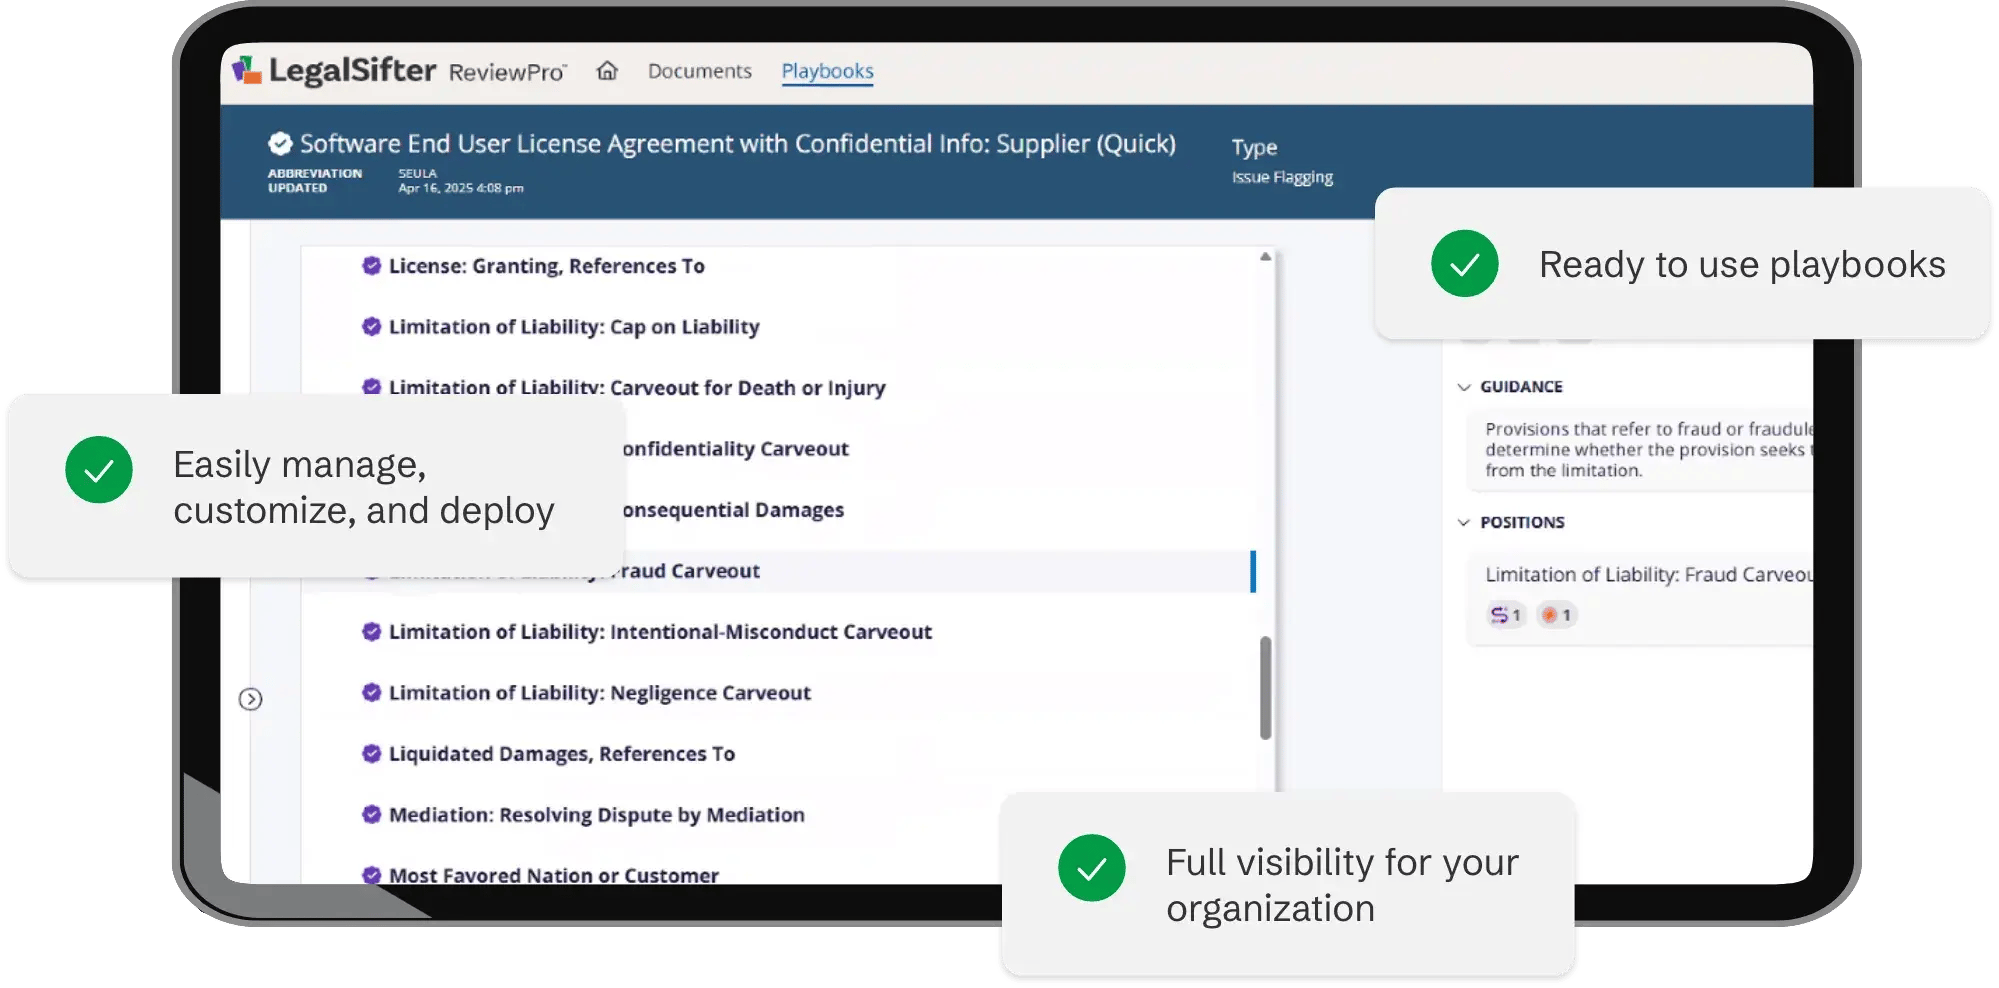Click the list's vertical scrollbar thumb
1999x988 pixels.
pyautogui.click(x=1265, y=688)
